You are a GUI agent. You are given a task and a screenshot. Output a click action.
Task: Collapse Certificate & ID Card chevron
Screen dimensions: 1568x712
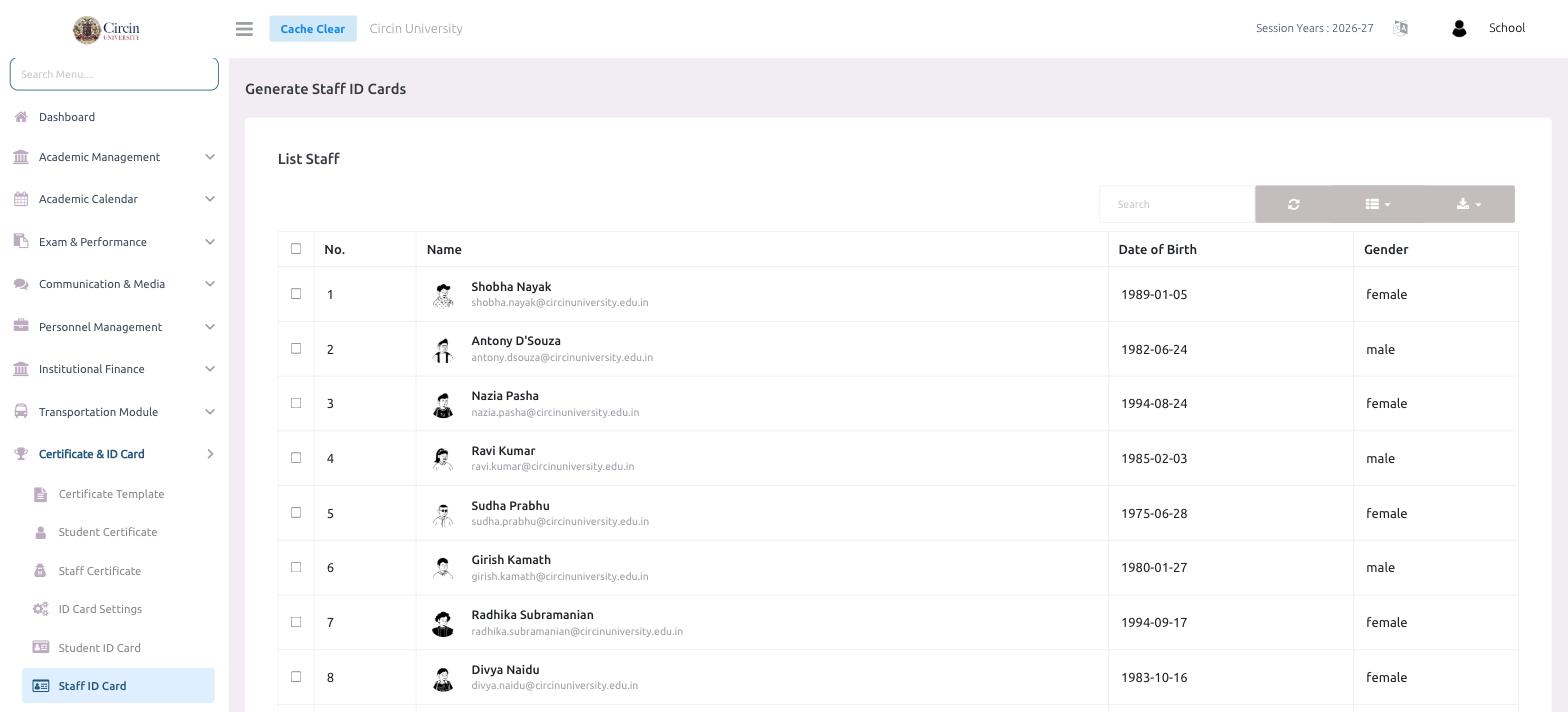pyautogui.click(x=210, y=454)
